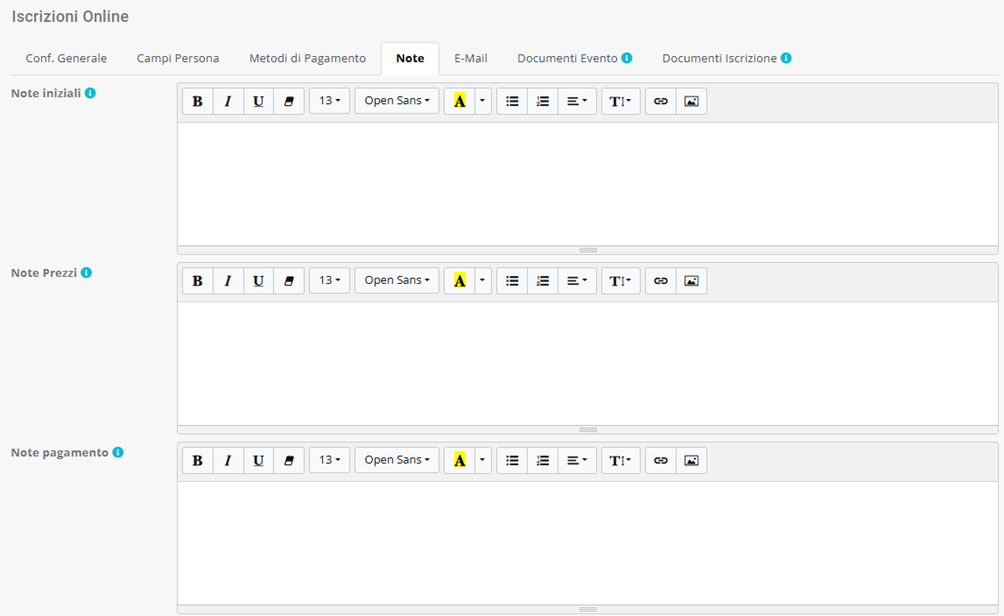Open line height dropdown in Note iniziali
1004x616 pixels.
point(620,101)
